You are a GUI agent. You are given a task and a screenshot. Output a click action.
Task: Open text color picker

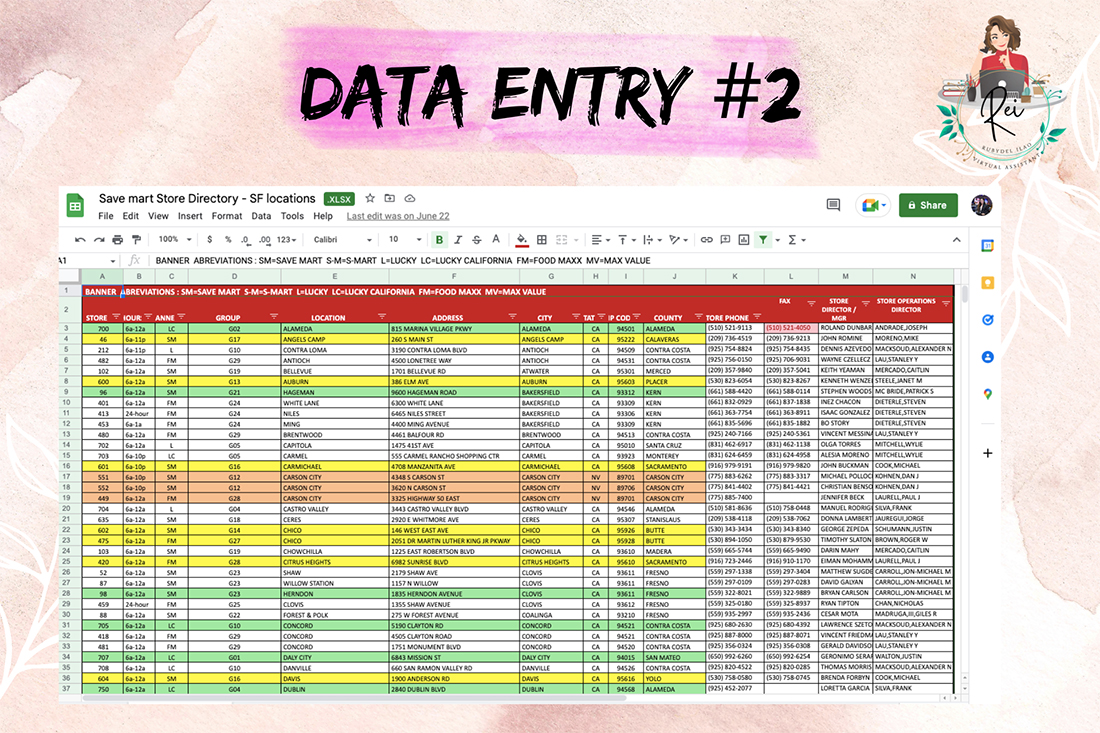496,240
